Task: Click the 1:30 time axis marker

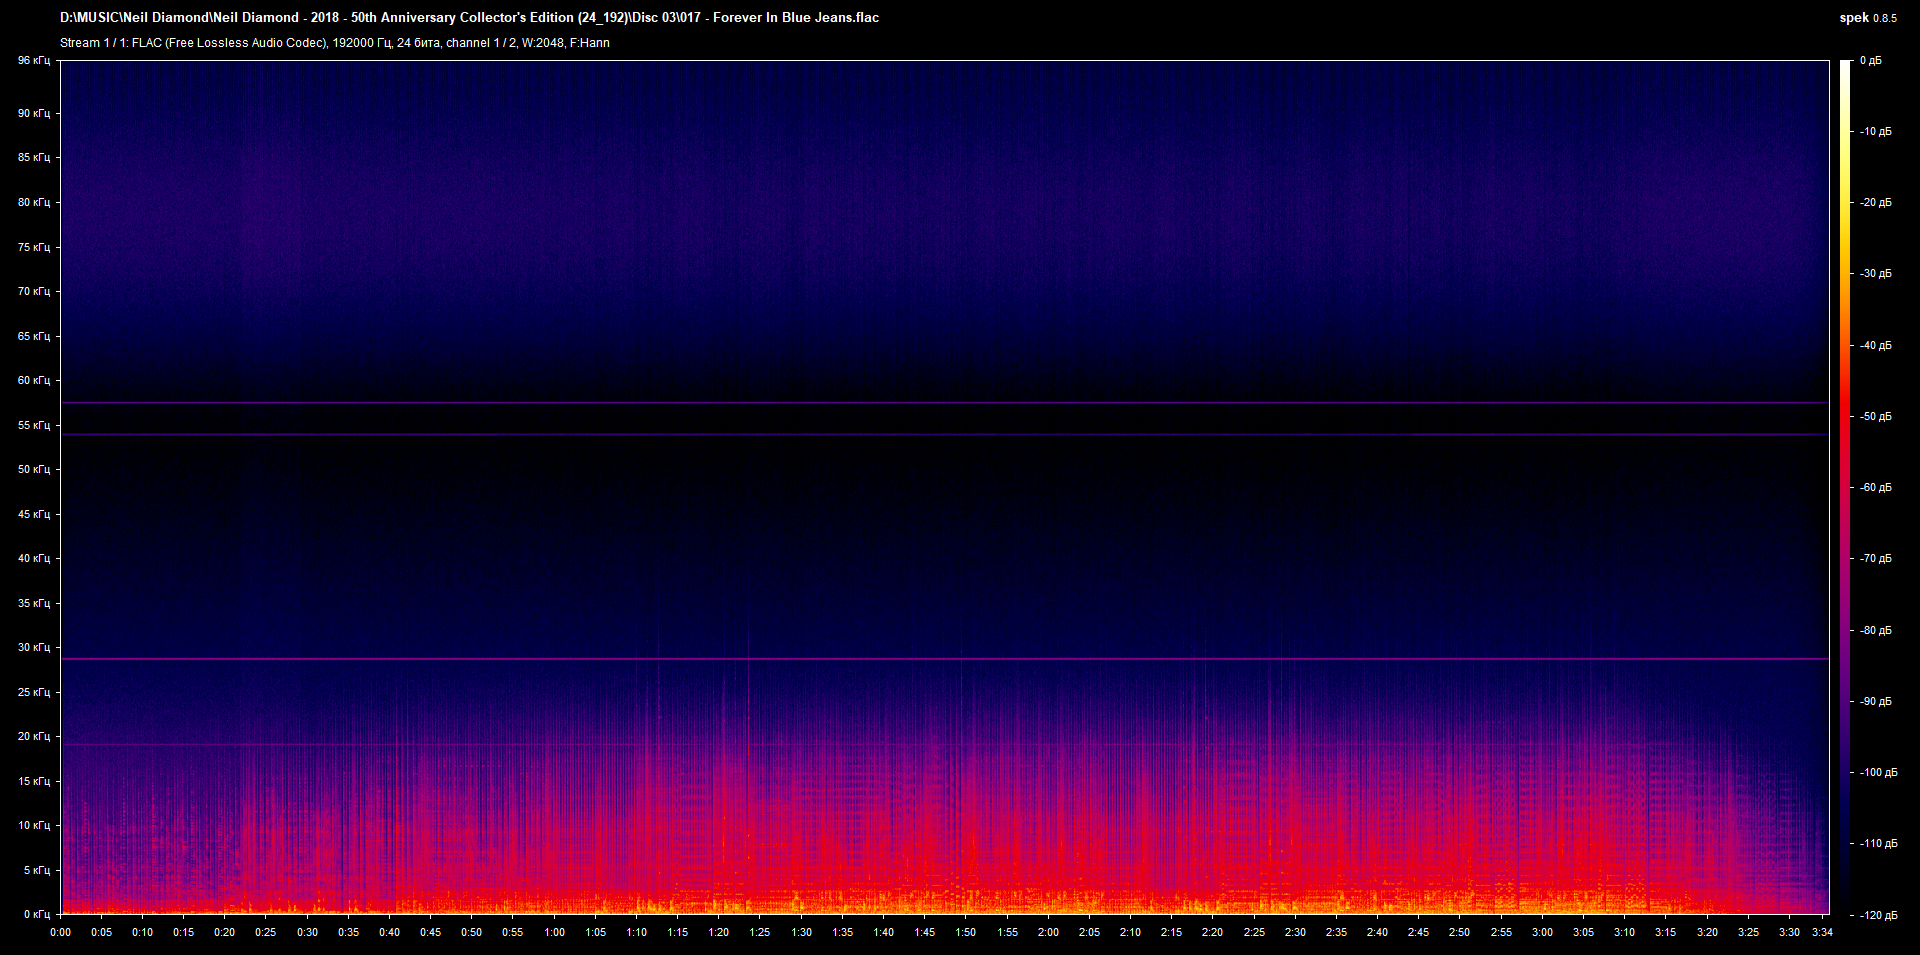Action: 801,932
